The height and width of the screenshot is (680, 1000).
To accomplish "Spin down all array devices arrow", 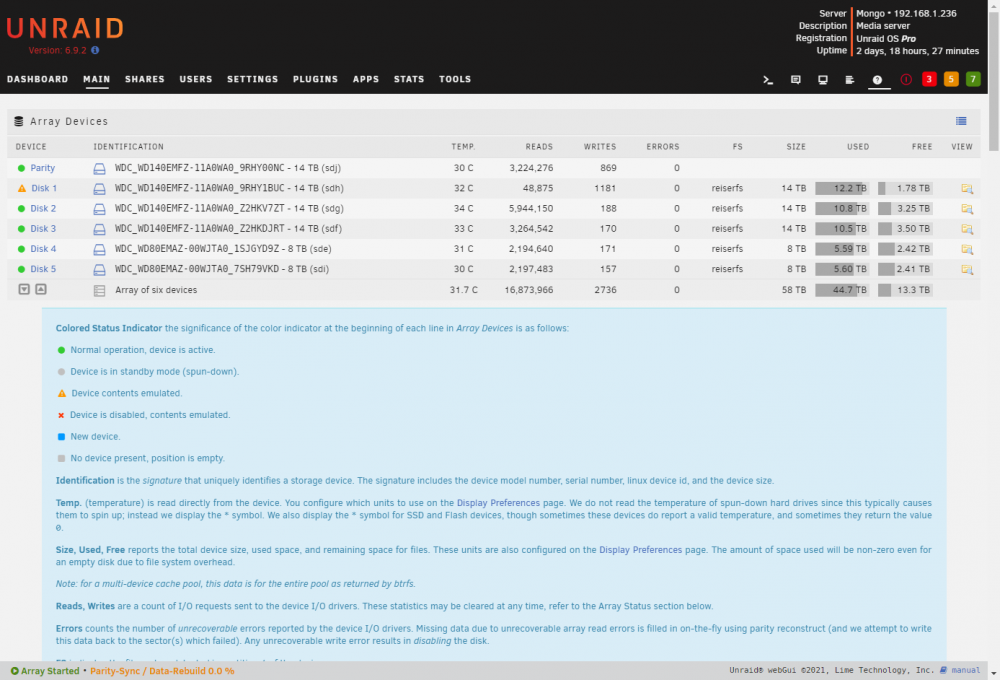I will [x=24, y=289].
